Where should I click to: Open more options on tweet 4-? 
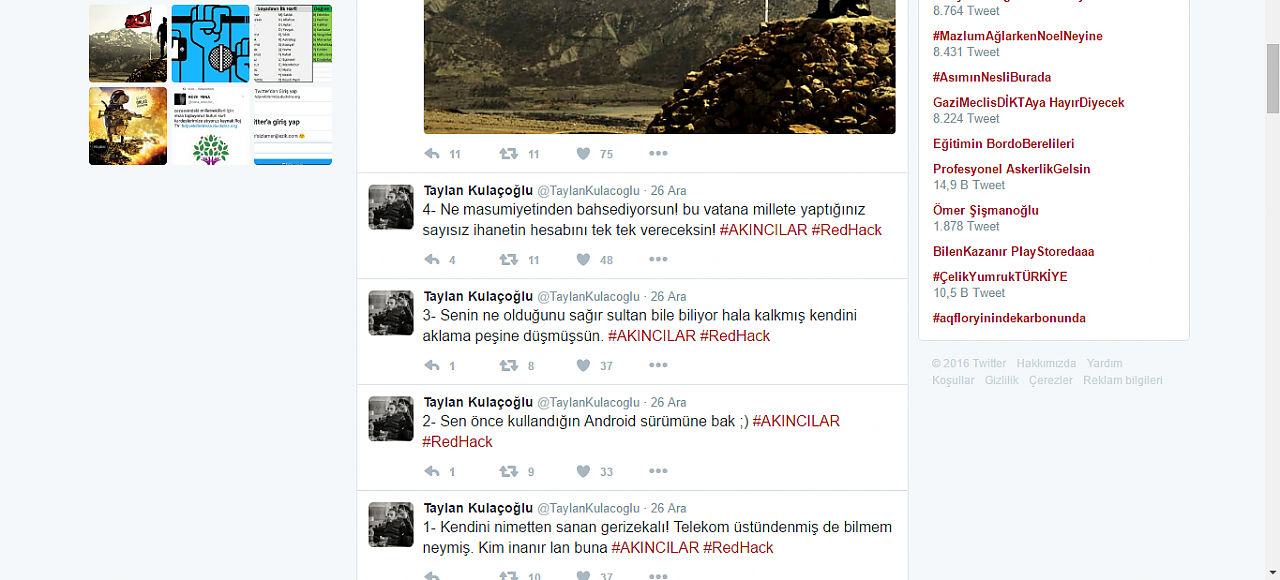click(x=658, y=260)
